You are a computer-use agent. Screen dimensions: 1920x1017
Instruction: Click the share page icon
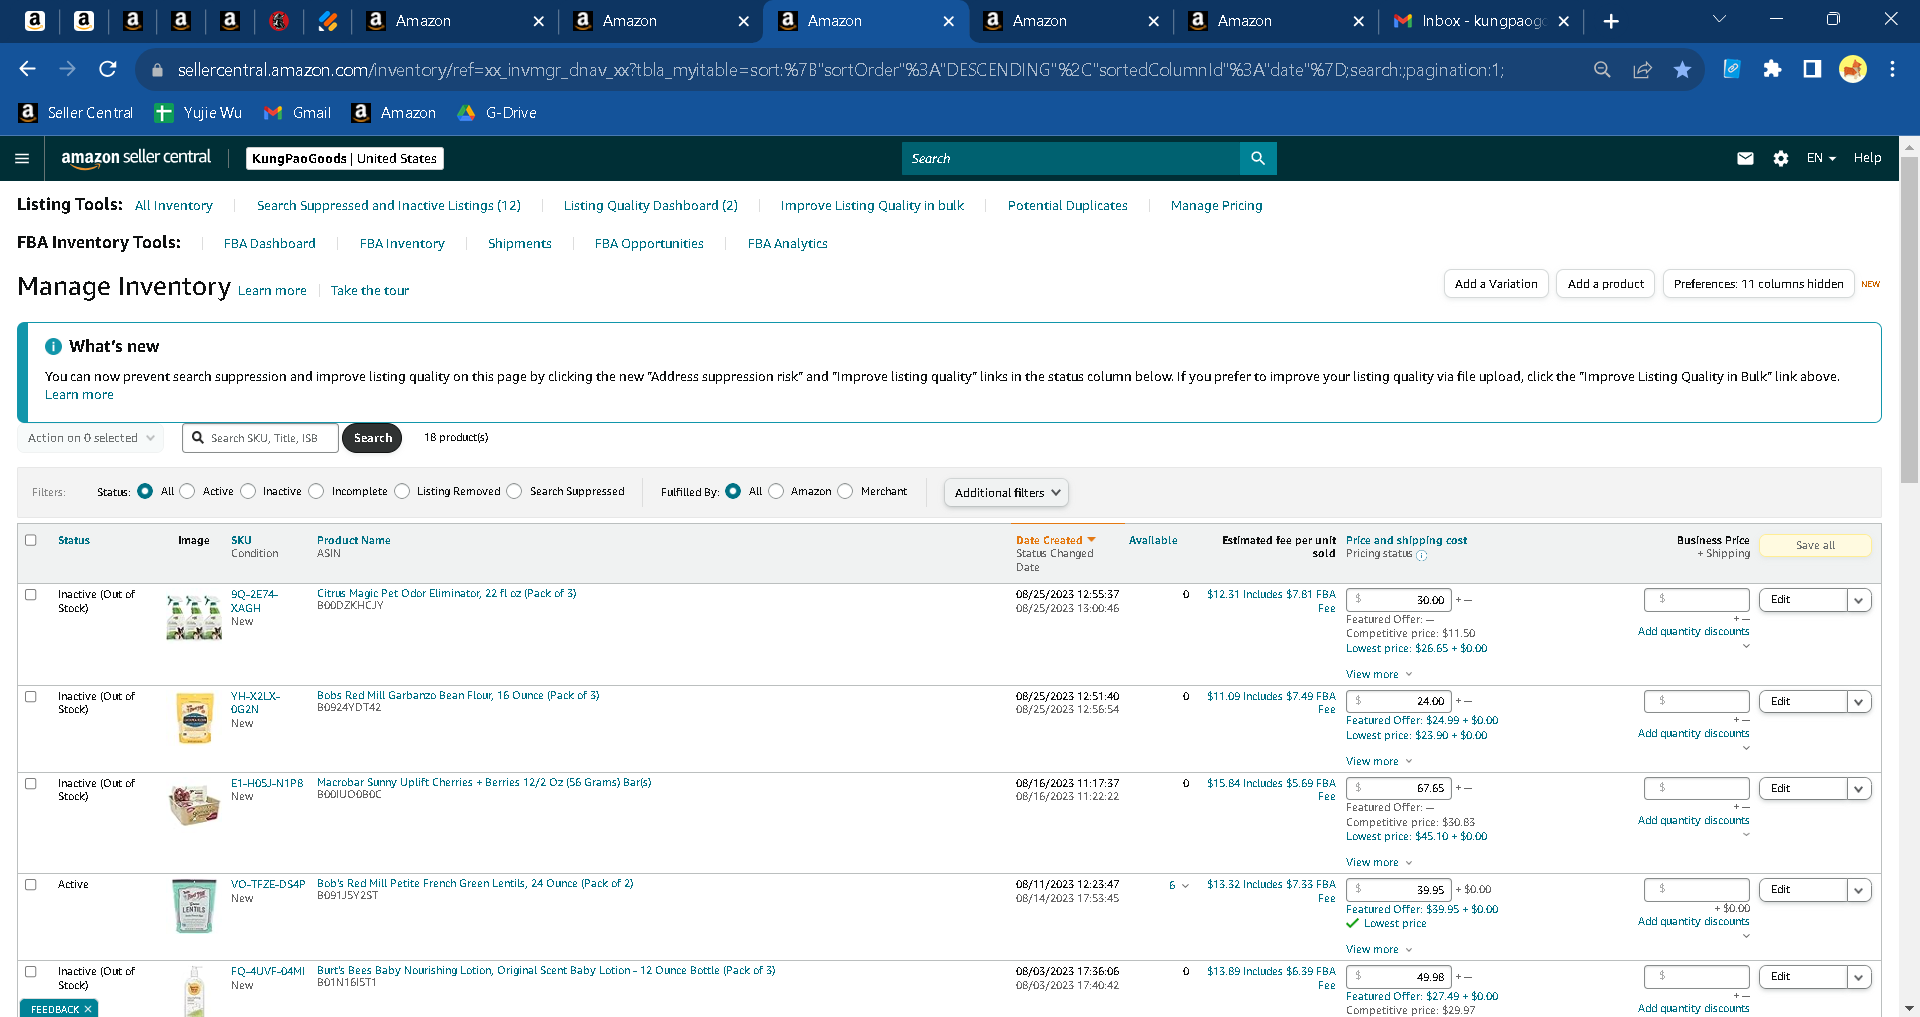click(x=1642, y=69)
